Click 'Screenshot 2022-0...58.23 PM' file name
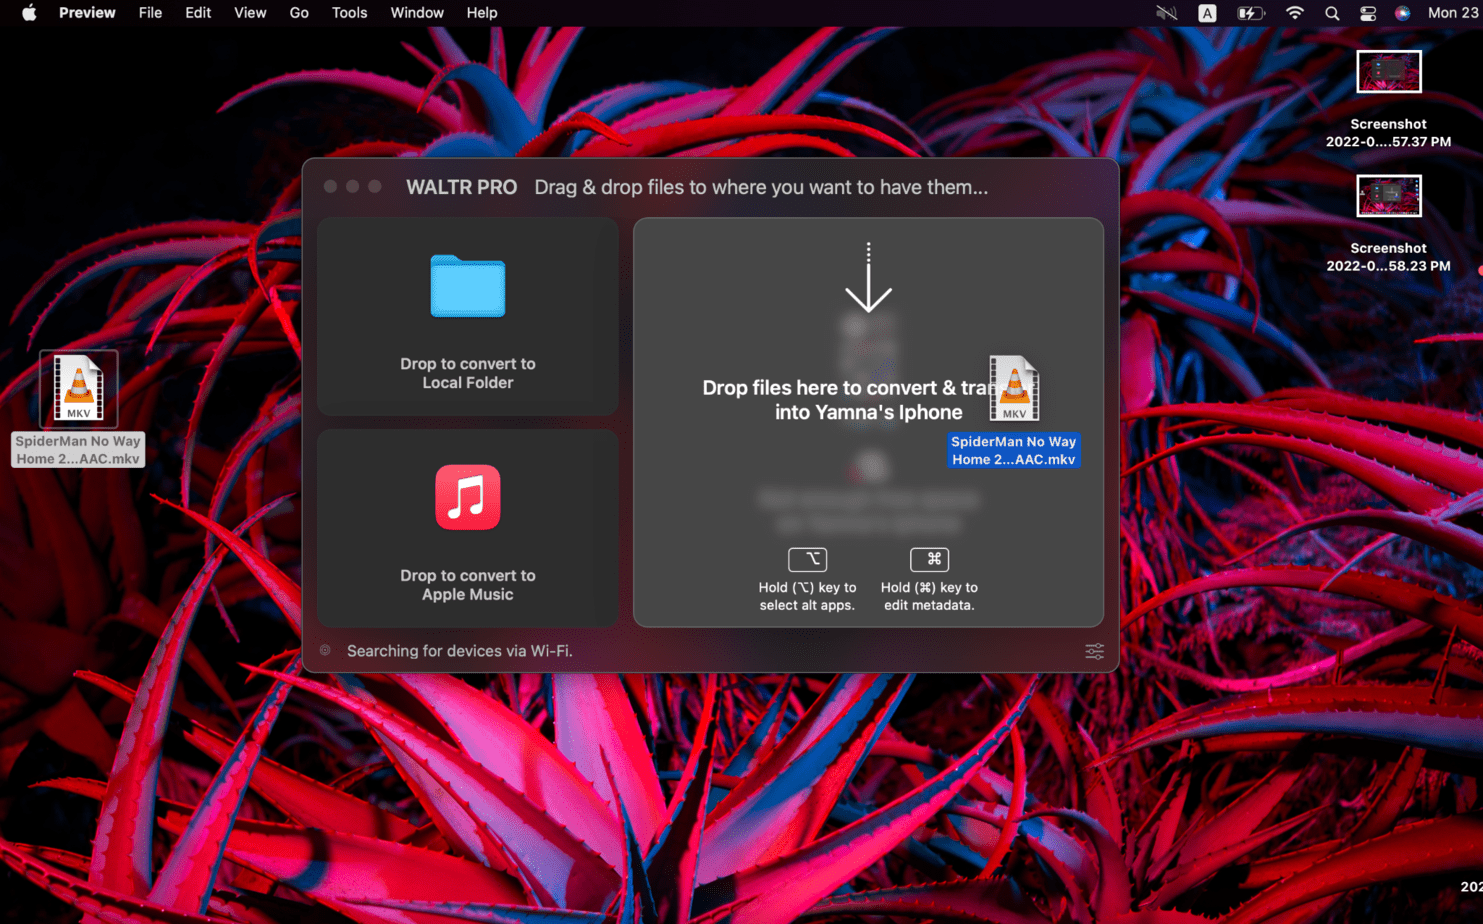 tap(1388, 257)
